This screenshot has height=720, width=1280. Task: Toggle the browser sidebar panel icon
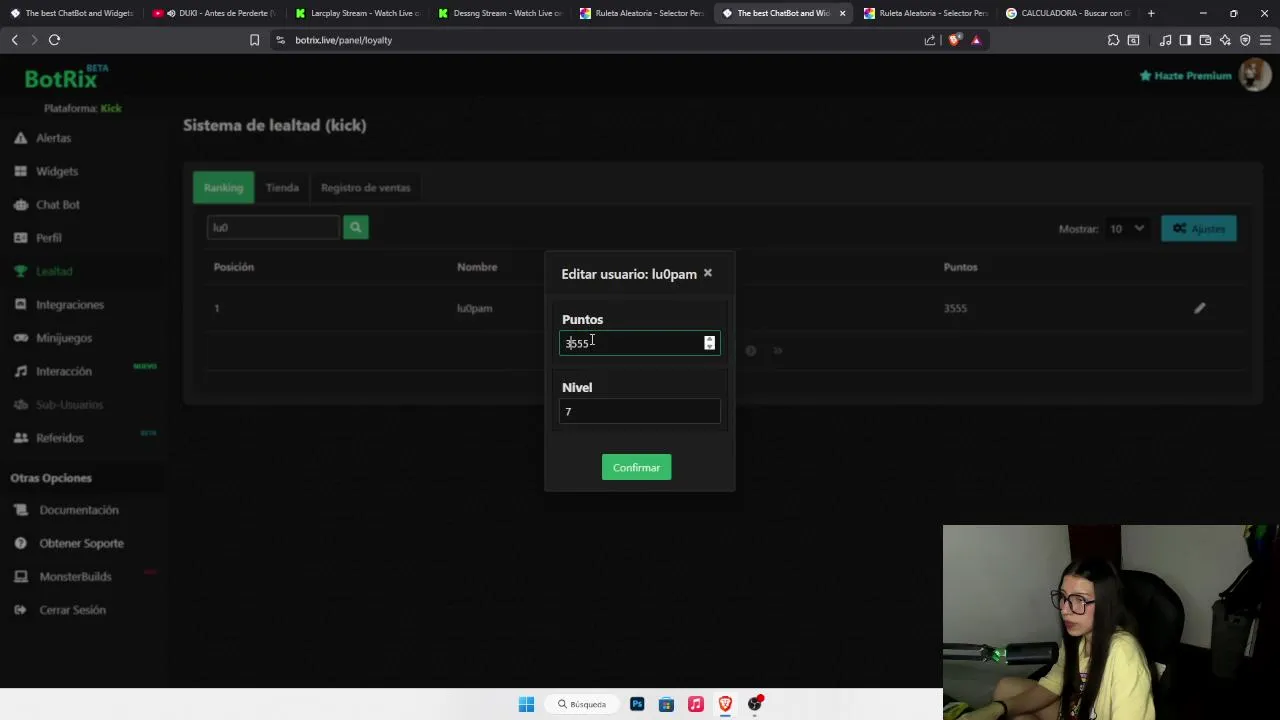(x=1185, y=40)
